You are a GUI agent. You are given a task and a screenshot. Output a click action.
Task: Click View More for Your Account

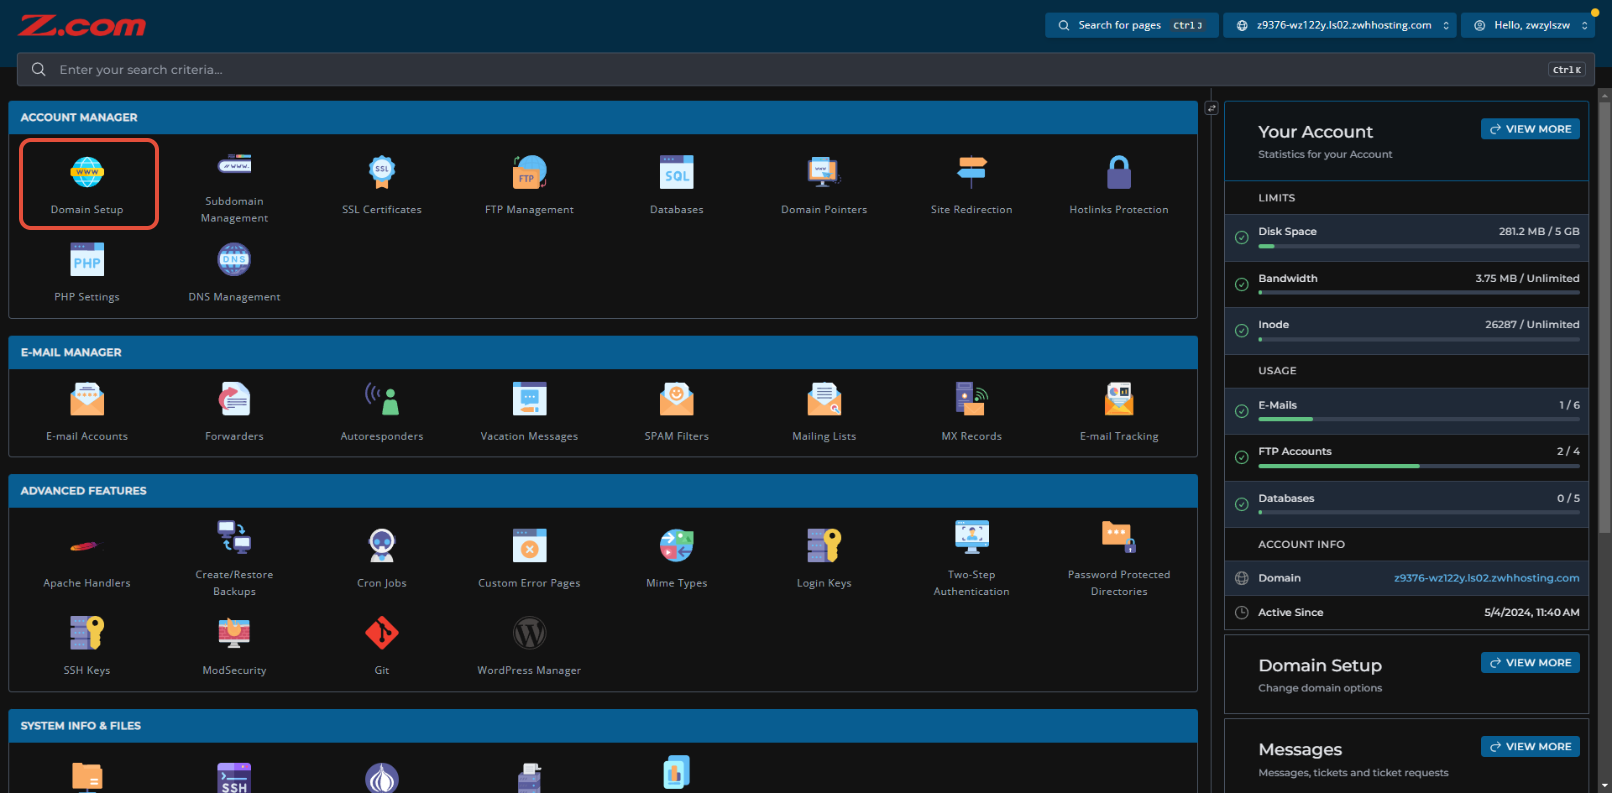pyautogui.click(x=1530, y=129)
